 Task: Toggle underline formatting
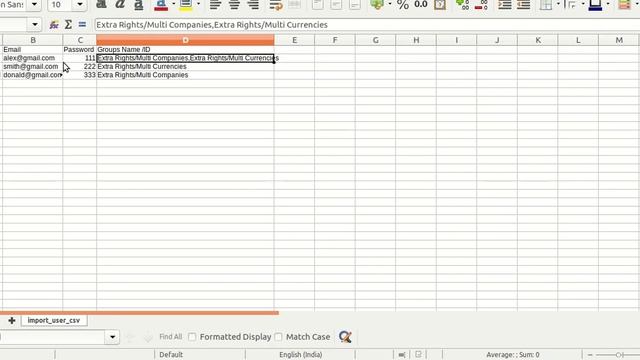(x=138, y=5)
